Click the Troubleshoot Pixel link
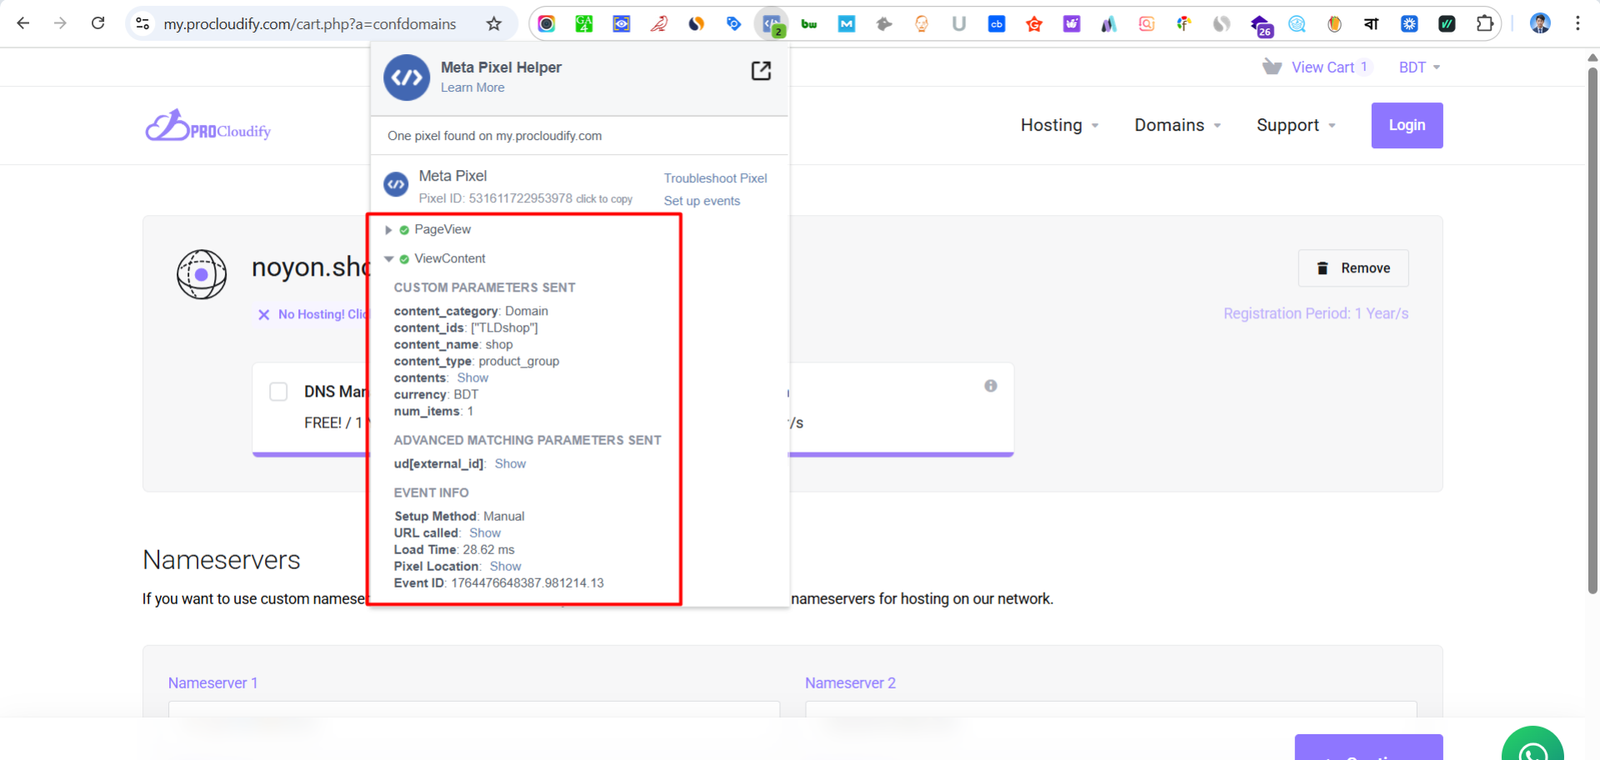The image size is (1600, 760). click(x=715, y=178)
